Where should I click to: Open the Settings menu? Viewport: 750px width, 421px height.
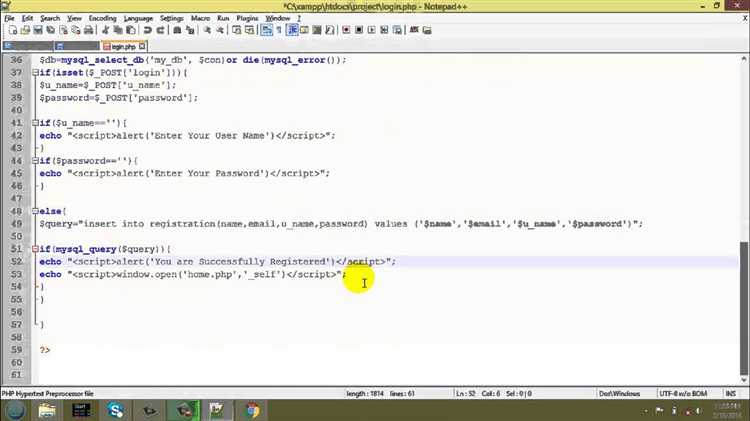(x=172, y=18)
